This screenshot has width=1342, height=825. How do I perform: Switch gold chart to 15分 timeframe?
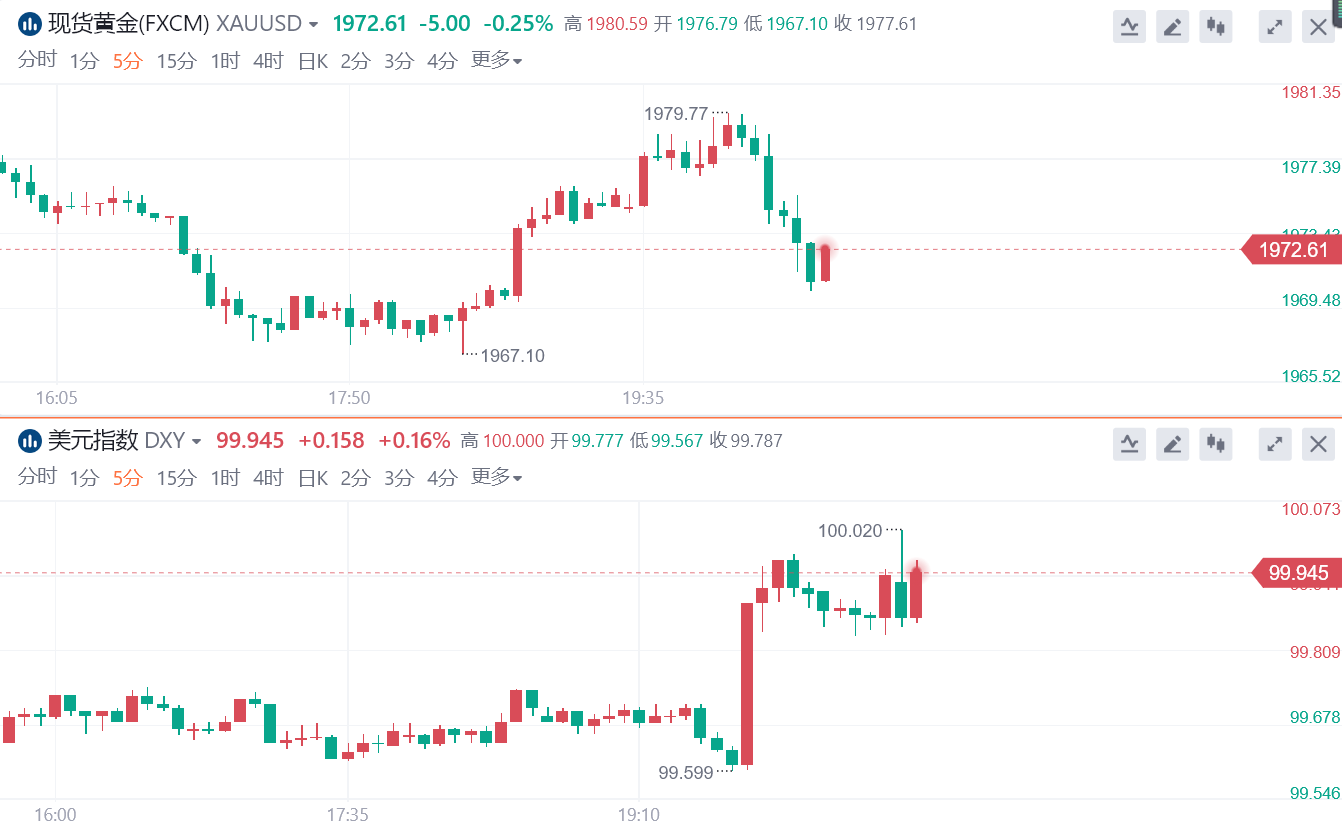(176, 61)
